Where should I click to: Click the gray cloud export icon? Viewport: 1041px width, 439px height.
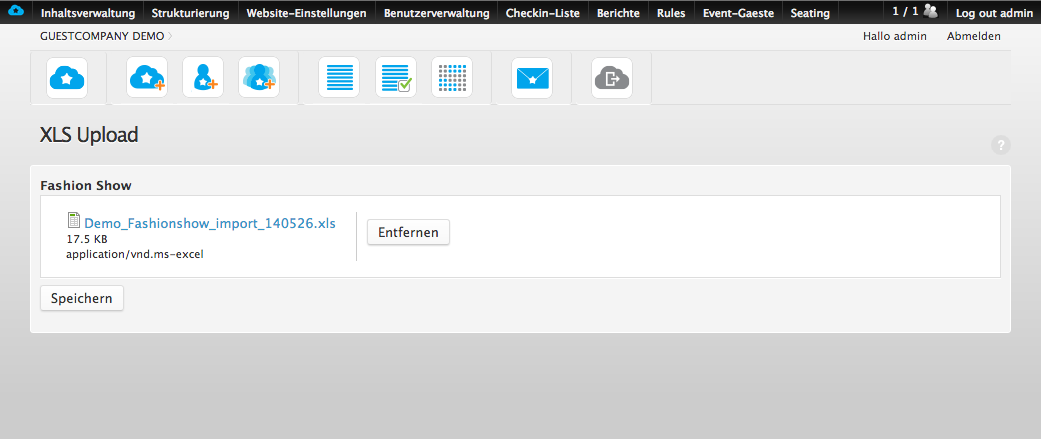[x=612, y=78]
